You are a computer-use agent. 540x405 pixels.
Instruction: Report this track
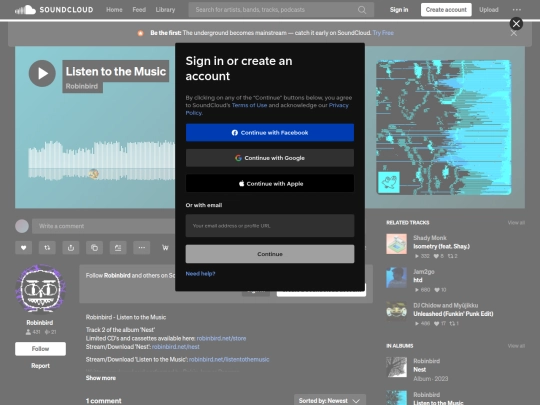click(x=40, y=366)
